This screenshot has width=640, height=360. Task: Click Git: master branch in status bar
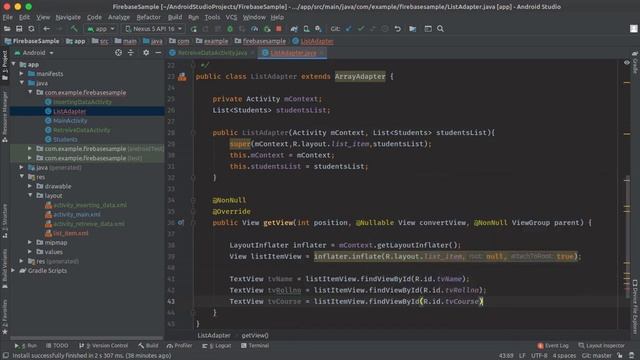pos(596,356)
